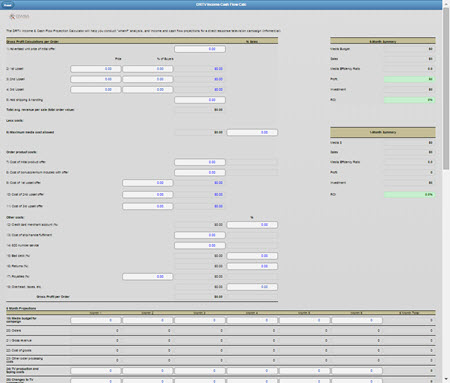Click the 1-Month Summary 'Investment' label
This screenshot has width=450, height=383.
pyautogui.click(x=338, y=183)
